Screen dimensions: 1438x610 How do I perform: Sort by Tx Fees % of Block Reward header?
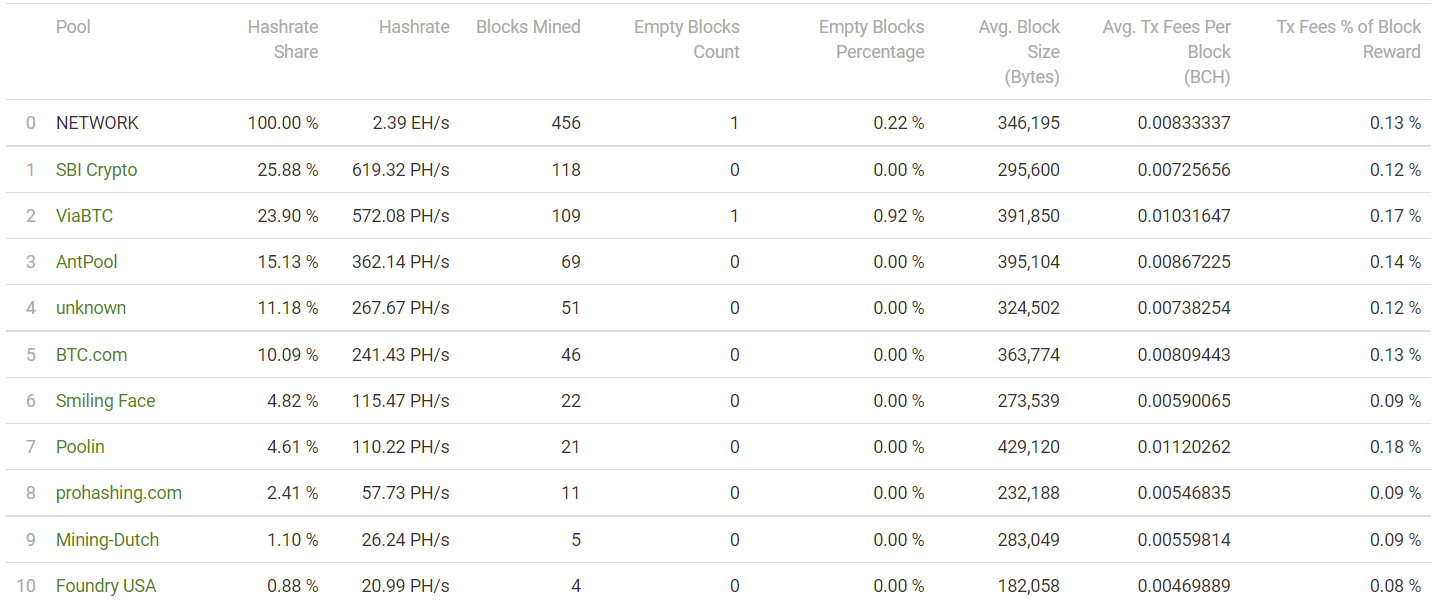(1349, 40)
